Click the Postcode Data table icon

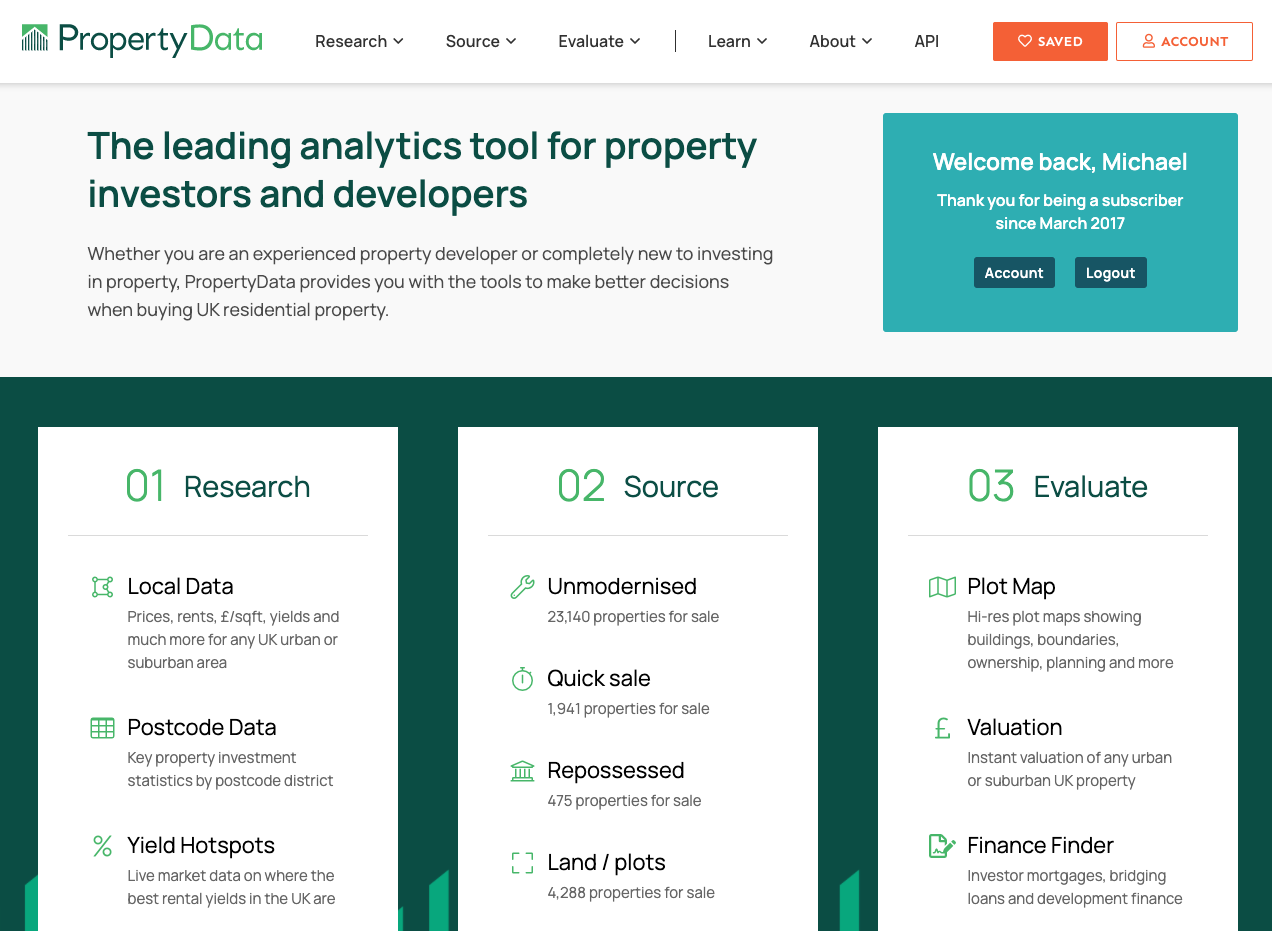tap(102, 728)
